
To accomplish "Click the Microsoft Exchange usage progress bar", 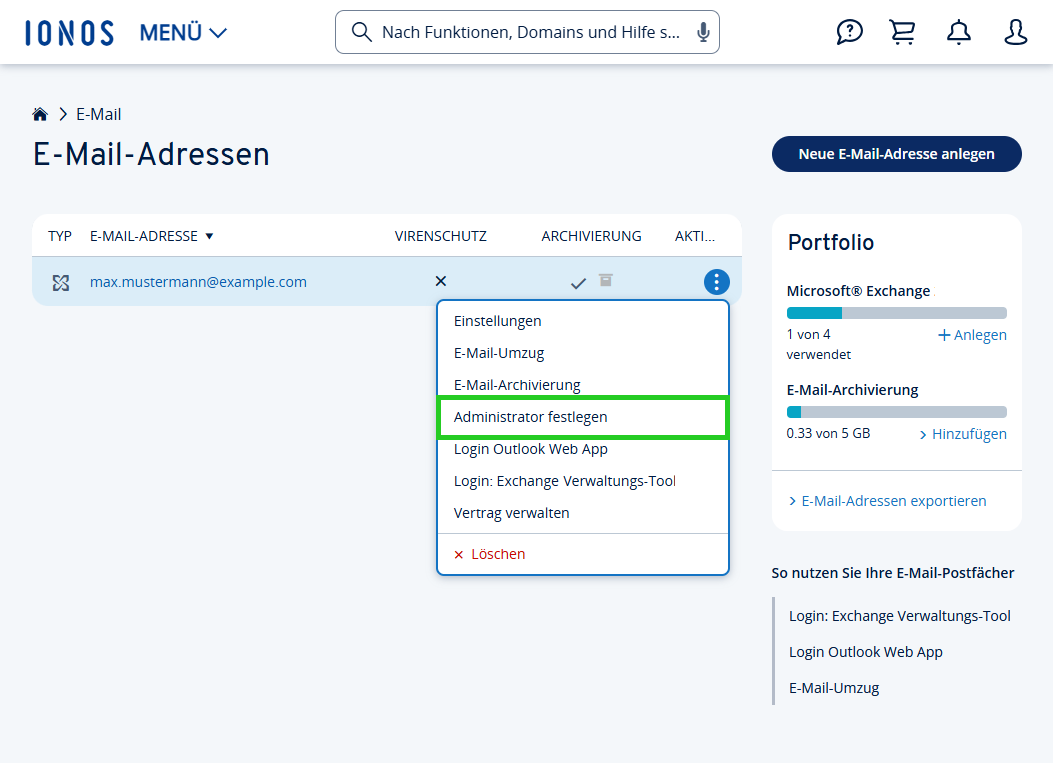I will coord(897,313).
